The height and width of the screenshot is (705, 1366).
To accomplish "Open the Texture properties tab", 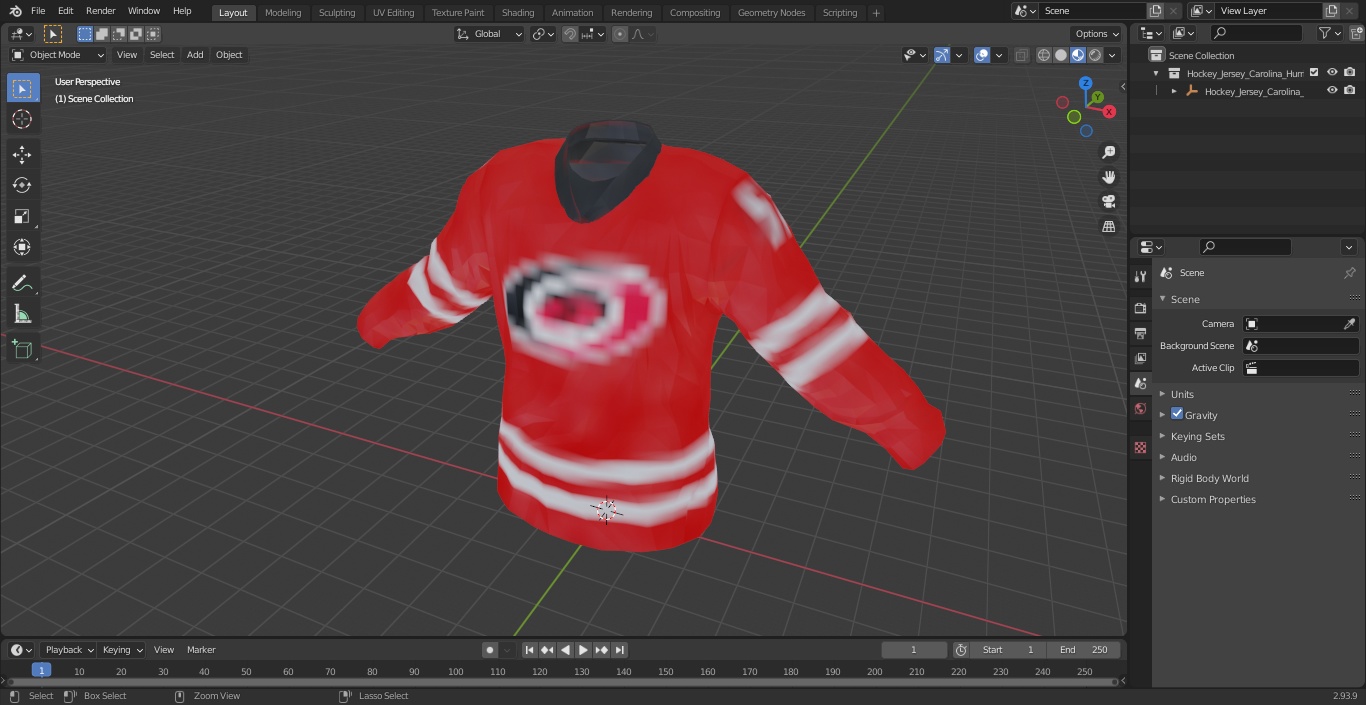I will tap(1140, 447).
